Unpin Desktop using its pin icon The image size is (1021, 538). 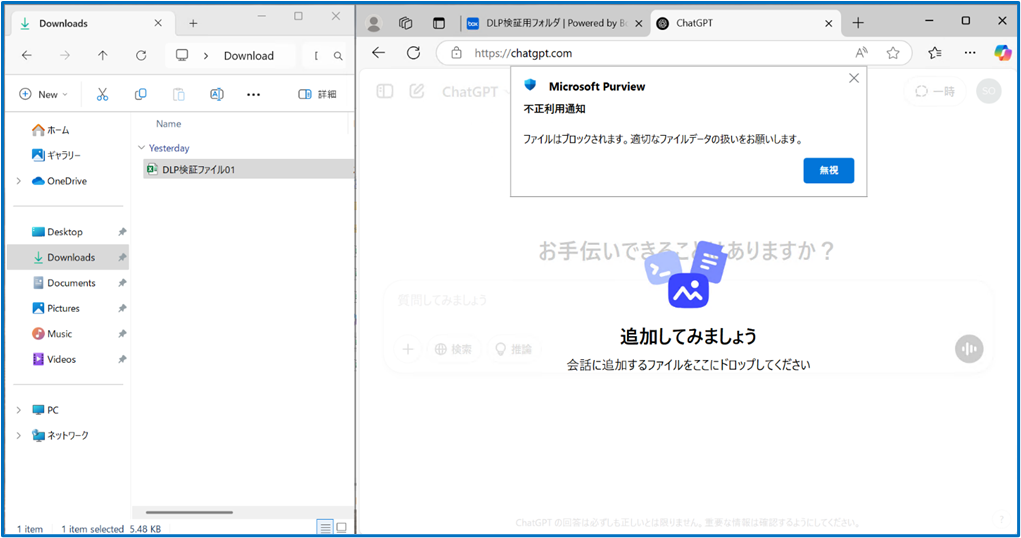pos(122,232)
